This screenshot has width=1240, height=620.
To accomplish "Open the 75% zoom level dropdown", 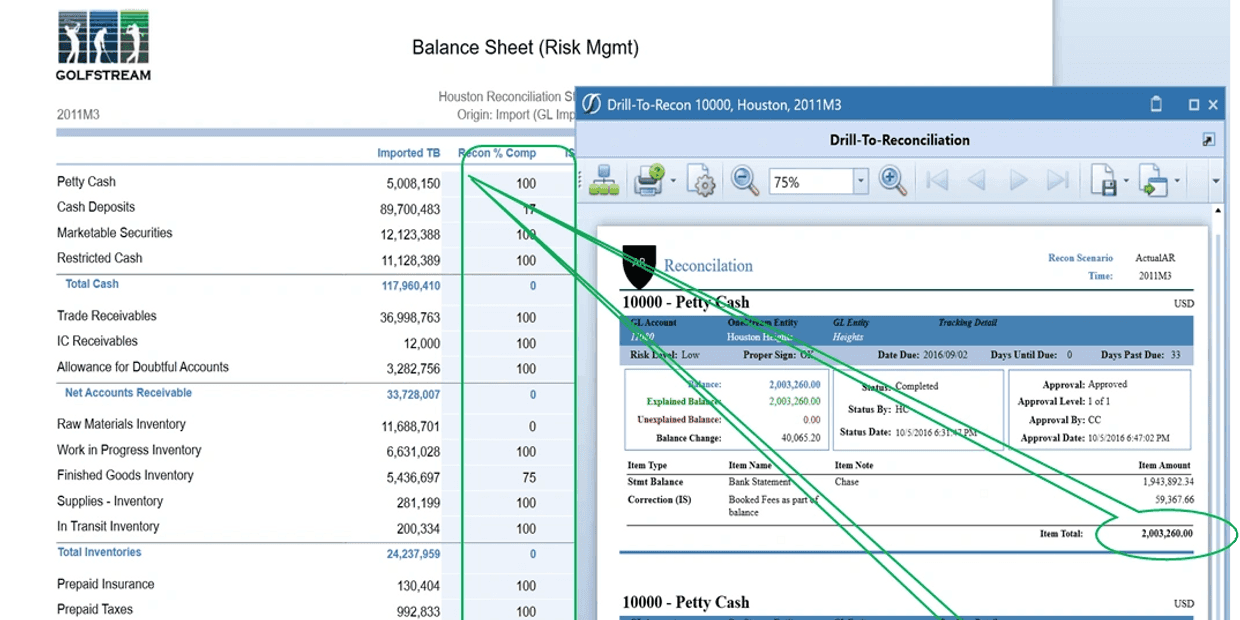I will [861, 182].
